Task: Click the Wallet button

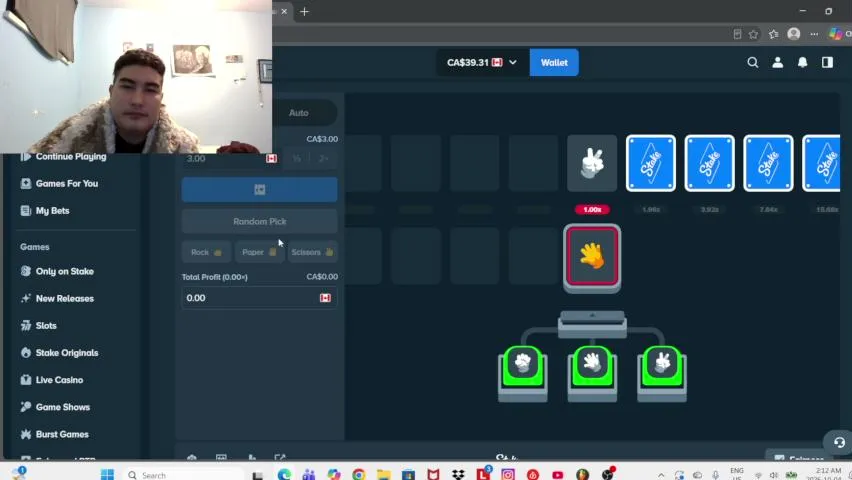Action: 554,63
